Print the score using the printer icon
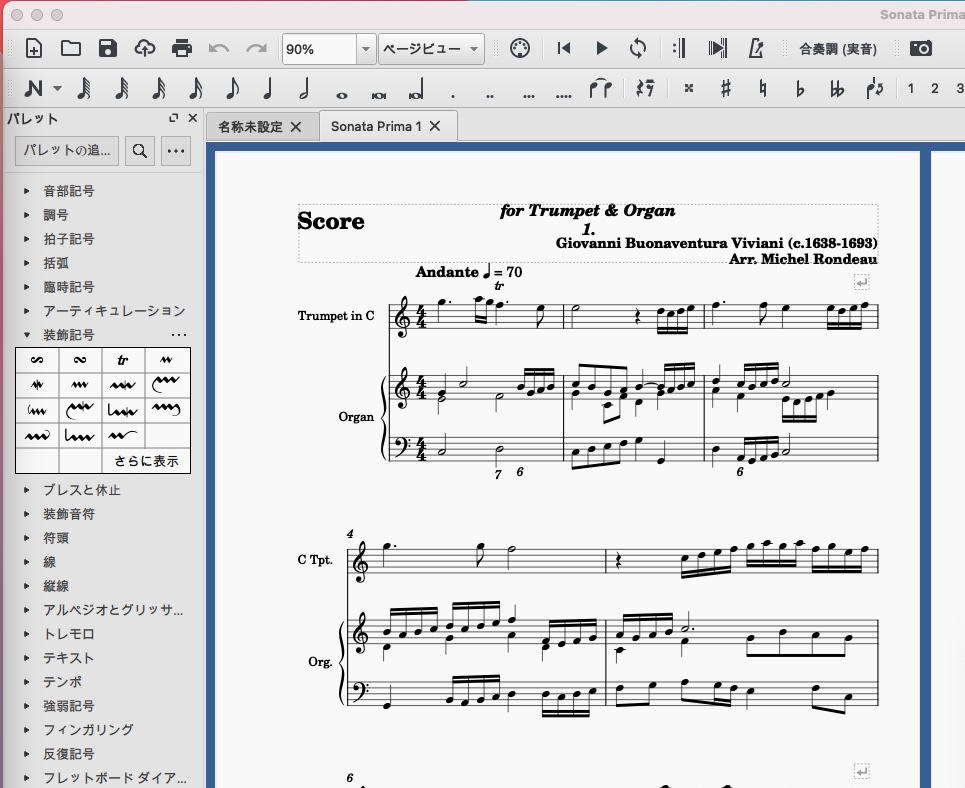This screenshot has height=788, width=965. (181, 48)
